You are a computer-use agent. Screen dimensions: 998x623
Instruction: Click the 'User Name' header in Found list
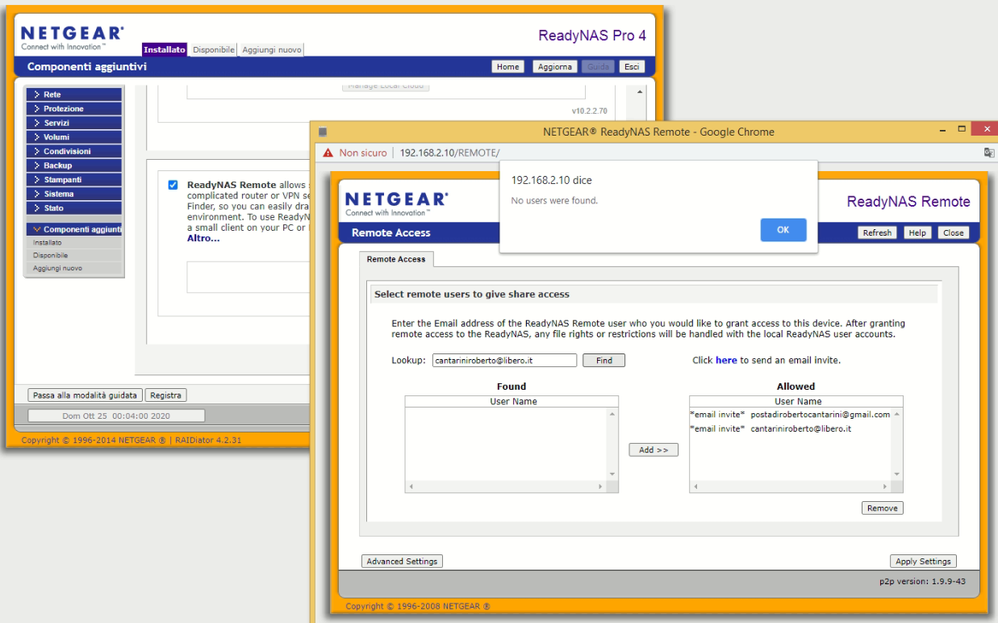[x=513, y=402]
